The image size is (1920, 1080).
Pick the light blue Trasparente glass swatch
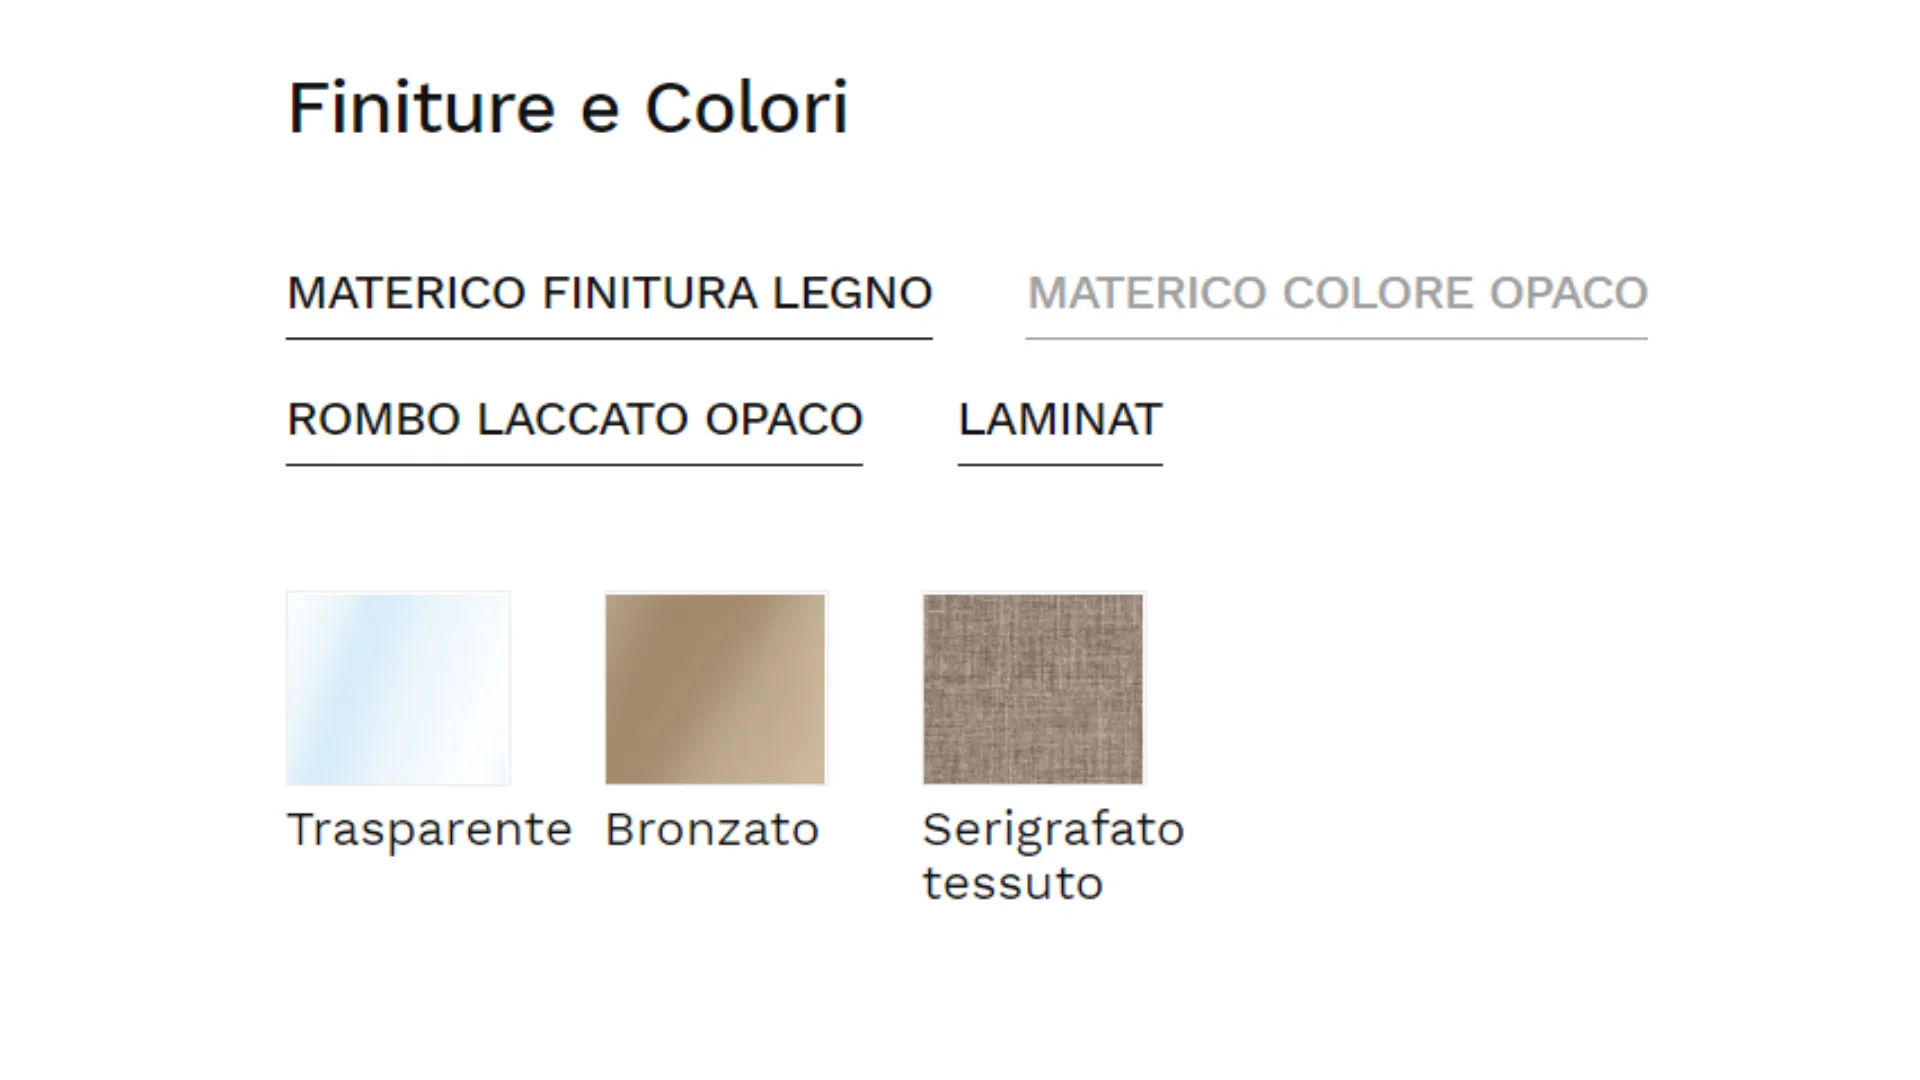pyautogui.click(x=398, y=688)
